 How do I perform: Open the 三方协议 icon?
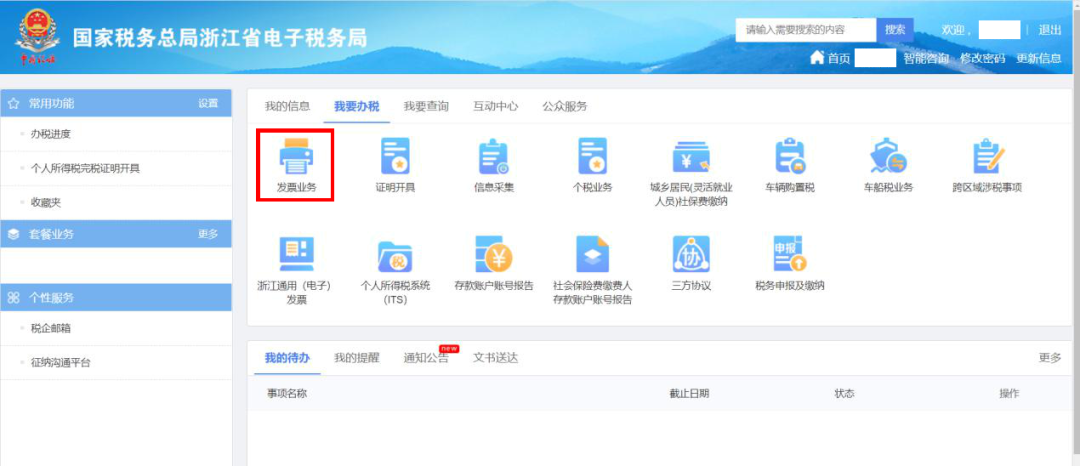[691, 254]
